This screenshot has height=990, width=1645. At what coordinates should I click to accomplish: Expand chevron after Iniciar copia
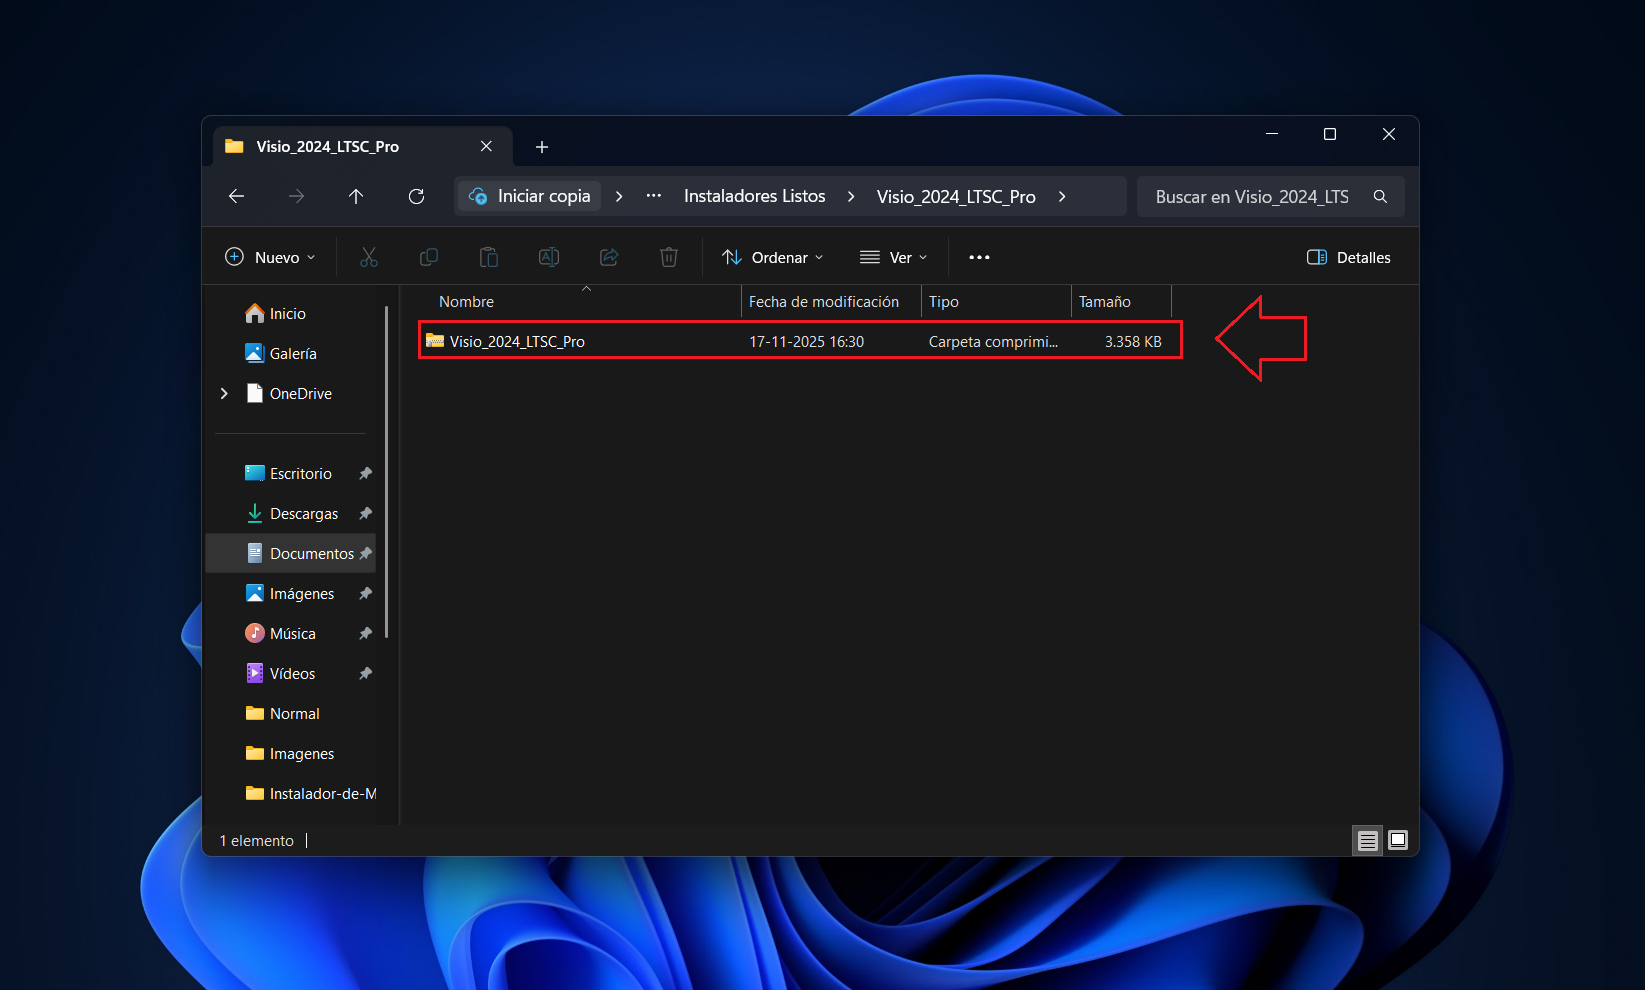619,197
